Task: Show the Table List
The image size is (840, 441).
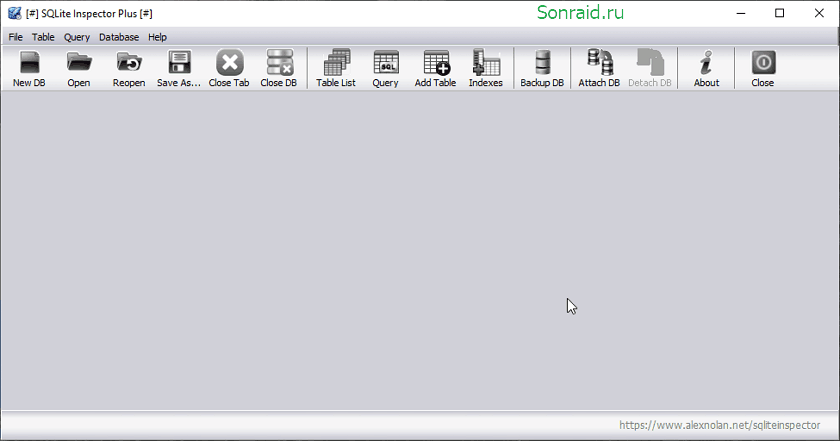Action: coord(336,68)
